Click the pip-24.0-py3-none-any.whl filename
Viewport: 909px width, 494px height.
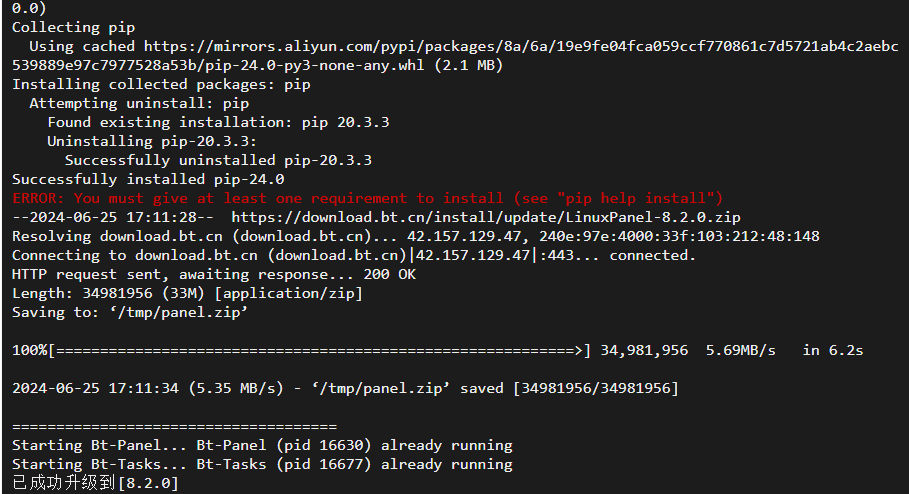(315, 66)
